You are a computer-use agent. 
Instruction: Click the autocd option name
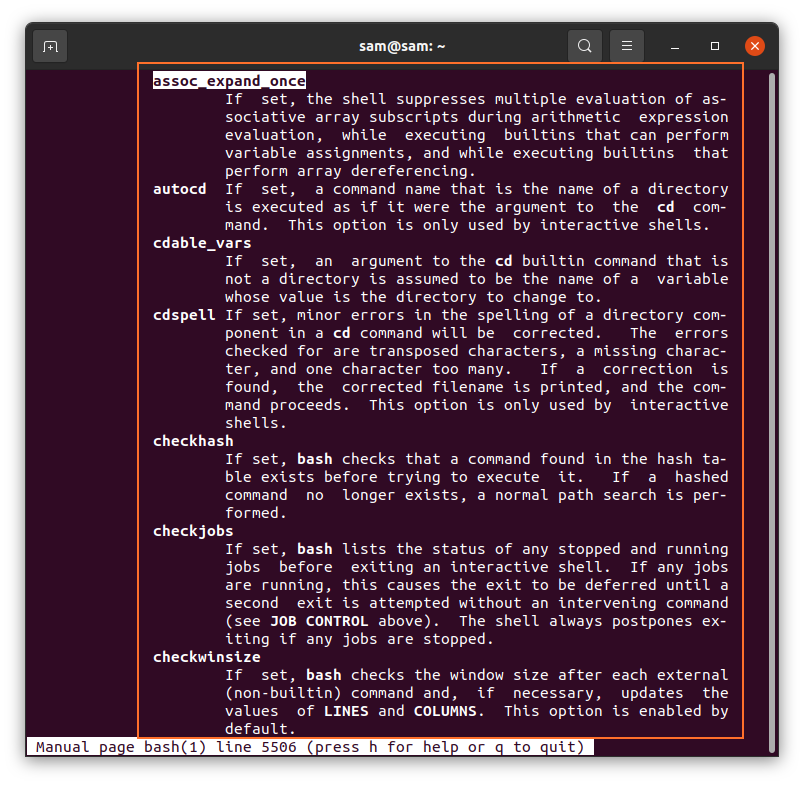point(179,189)
